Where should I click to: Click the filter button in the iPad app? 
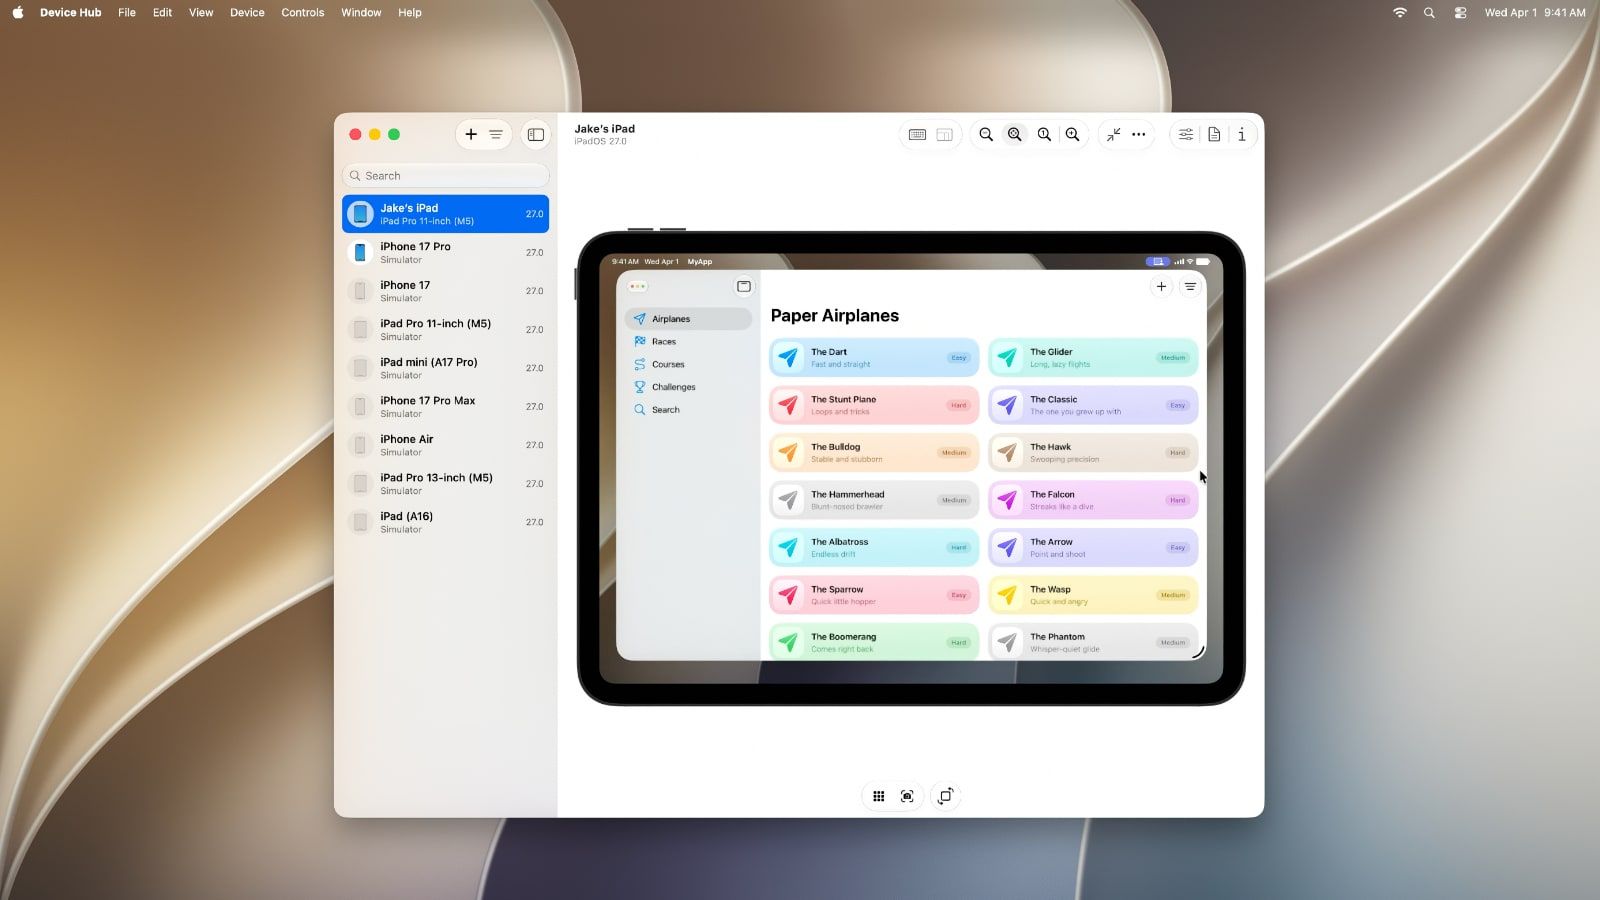click(1190, 287)
